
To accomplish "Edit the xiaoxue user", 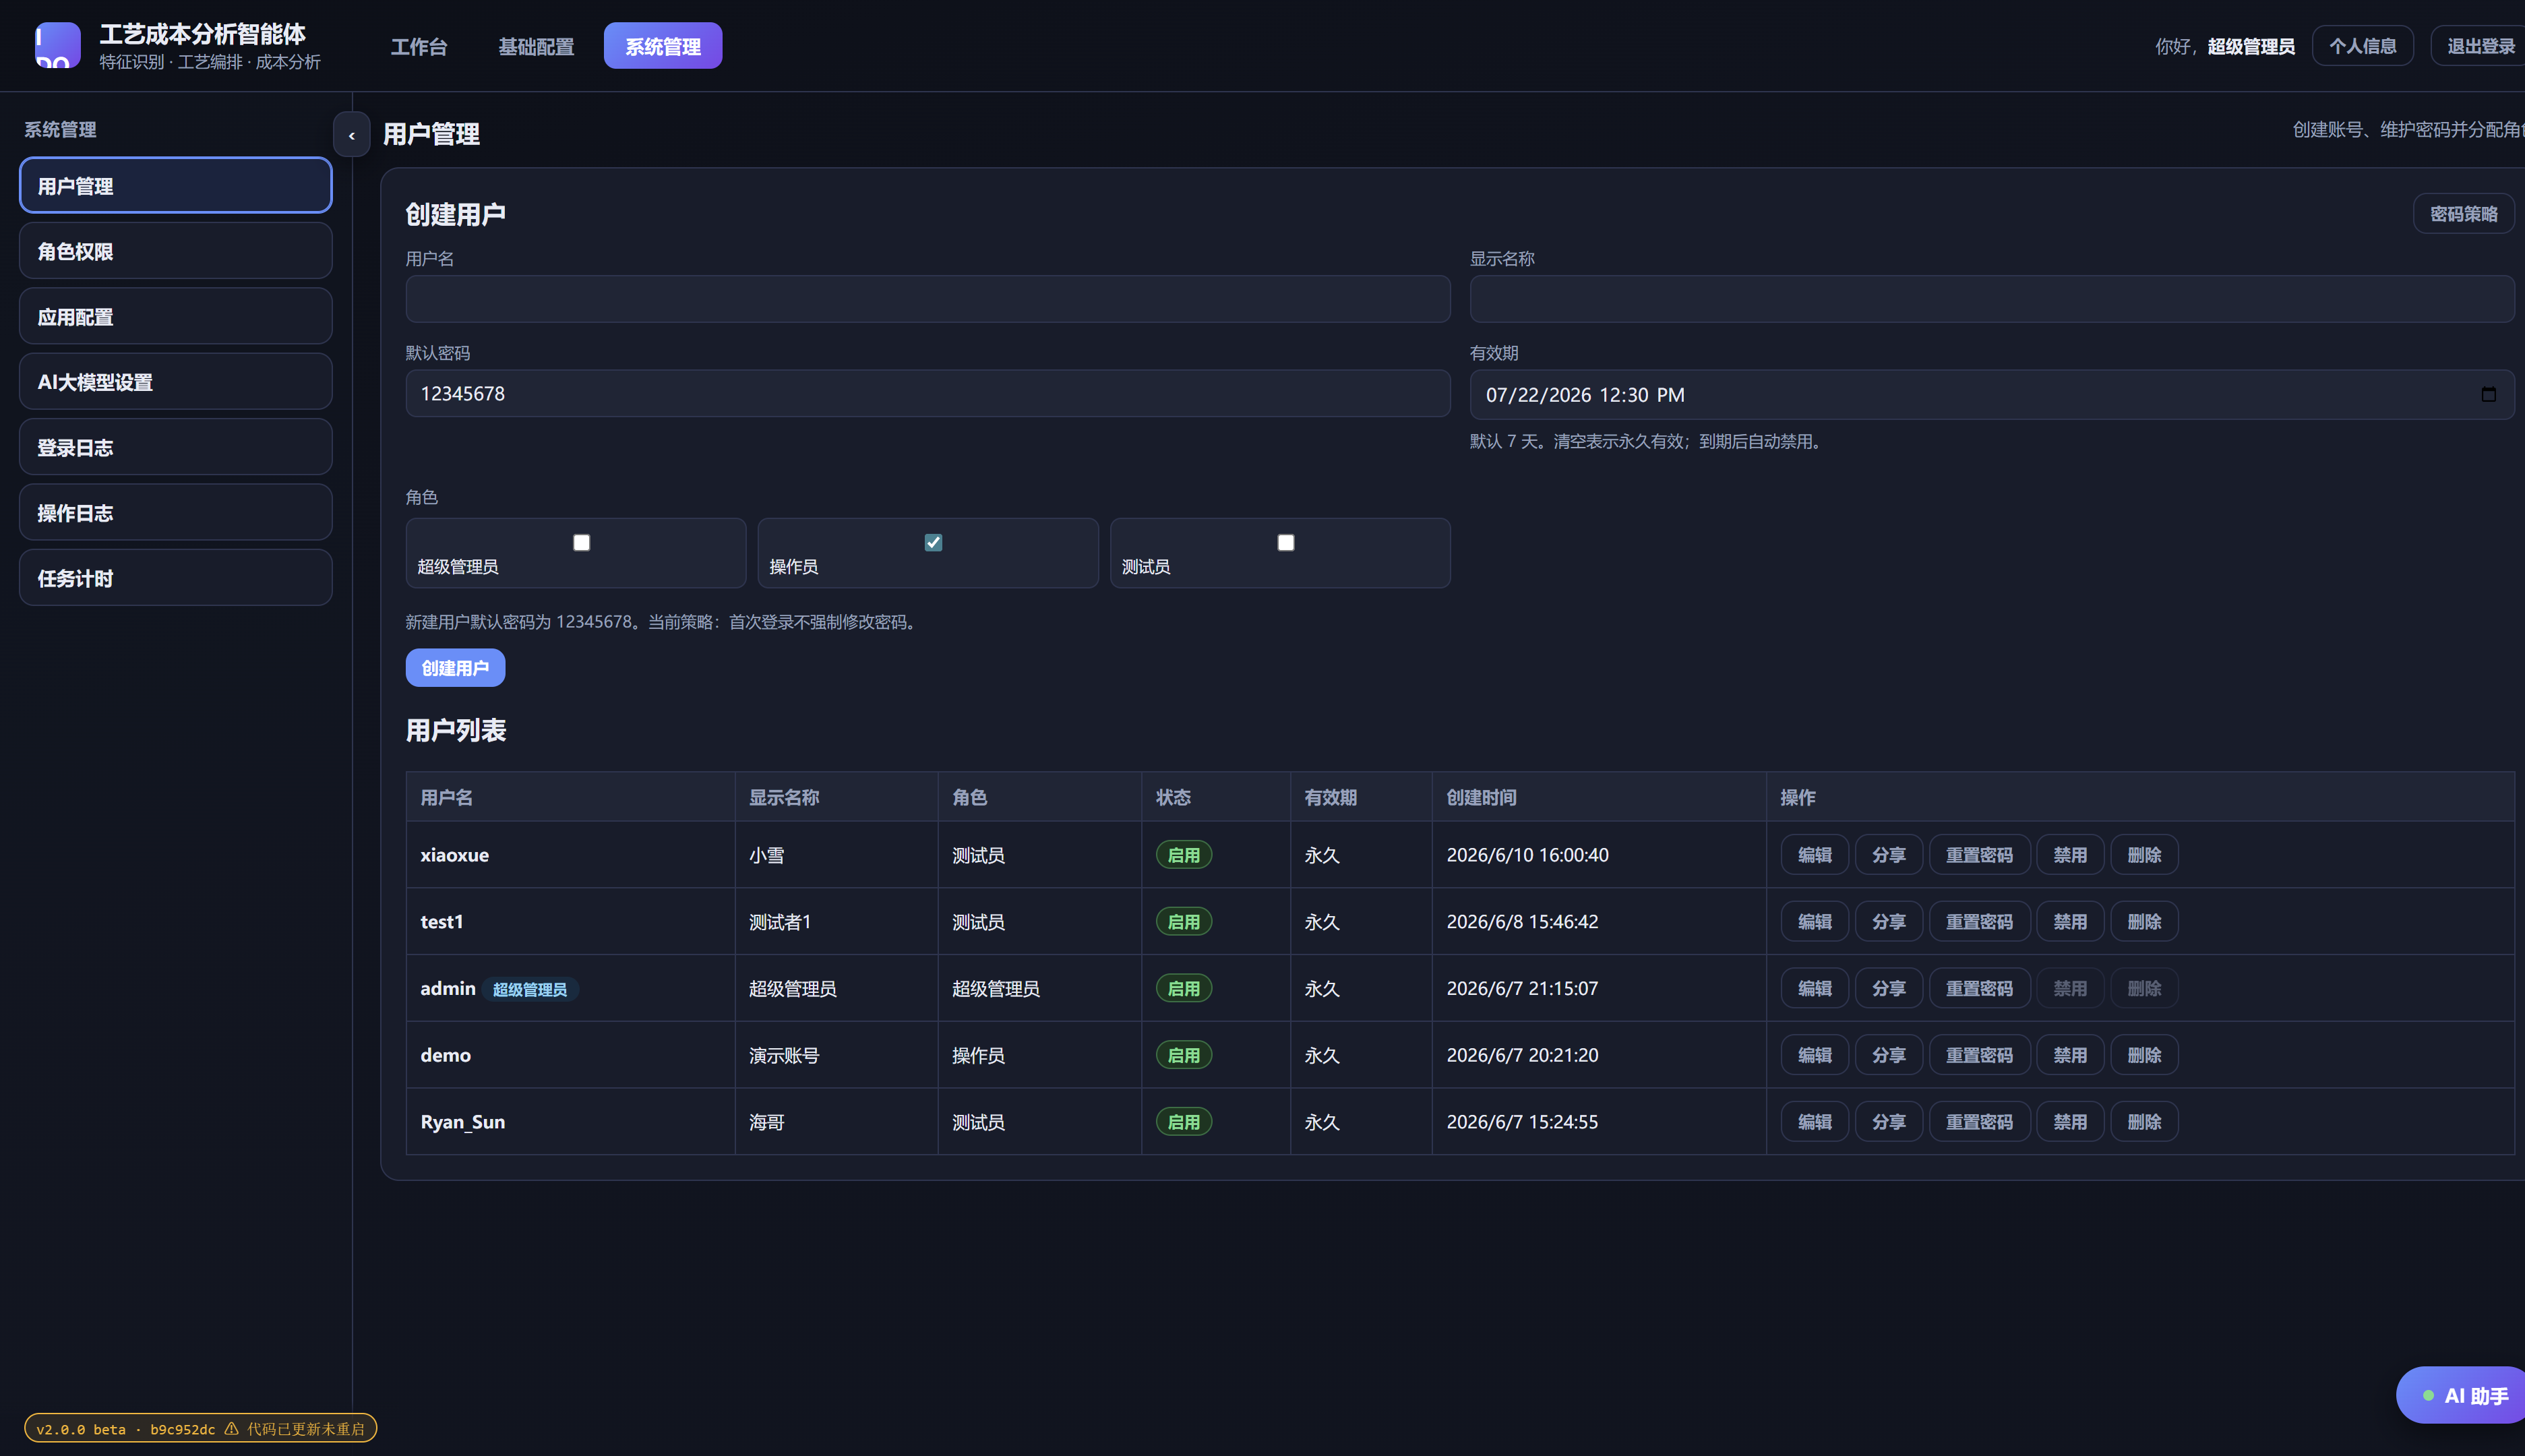I will pos(1814,855).
